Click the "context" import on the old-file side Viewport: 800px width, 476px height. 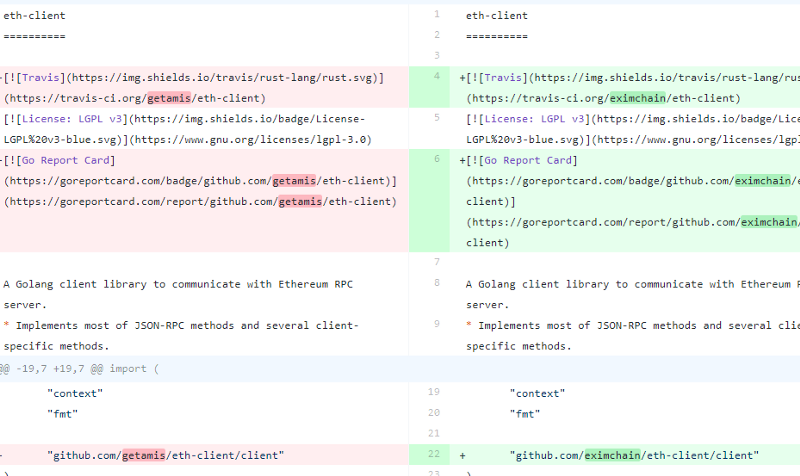[75, 393]
